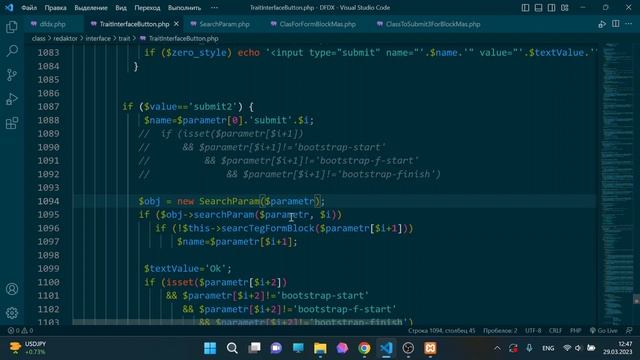Viewport: 640px width, 360px height.
Task: Click '$textValue' on line 1099
Action: (171, 269)
